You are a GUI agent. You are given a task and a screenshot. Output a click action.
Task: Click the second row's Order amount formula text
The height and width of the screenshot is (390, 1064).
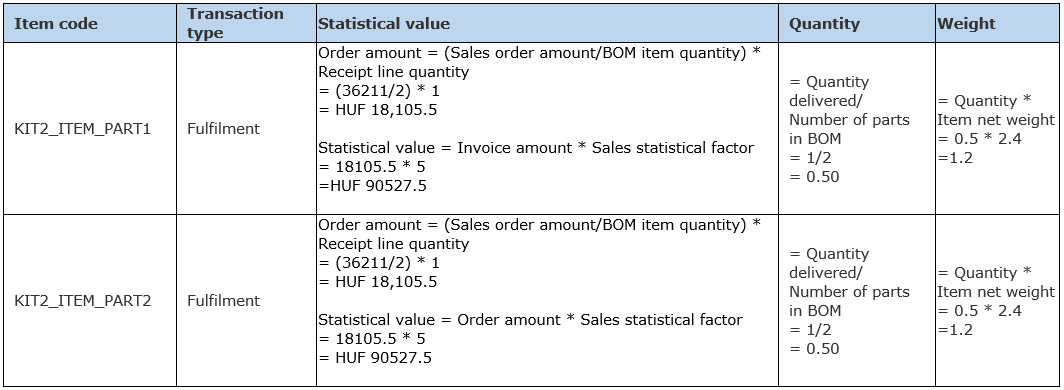tap(540, 233)
